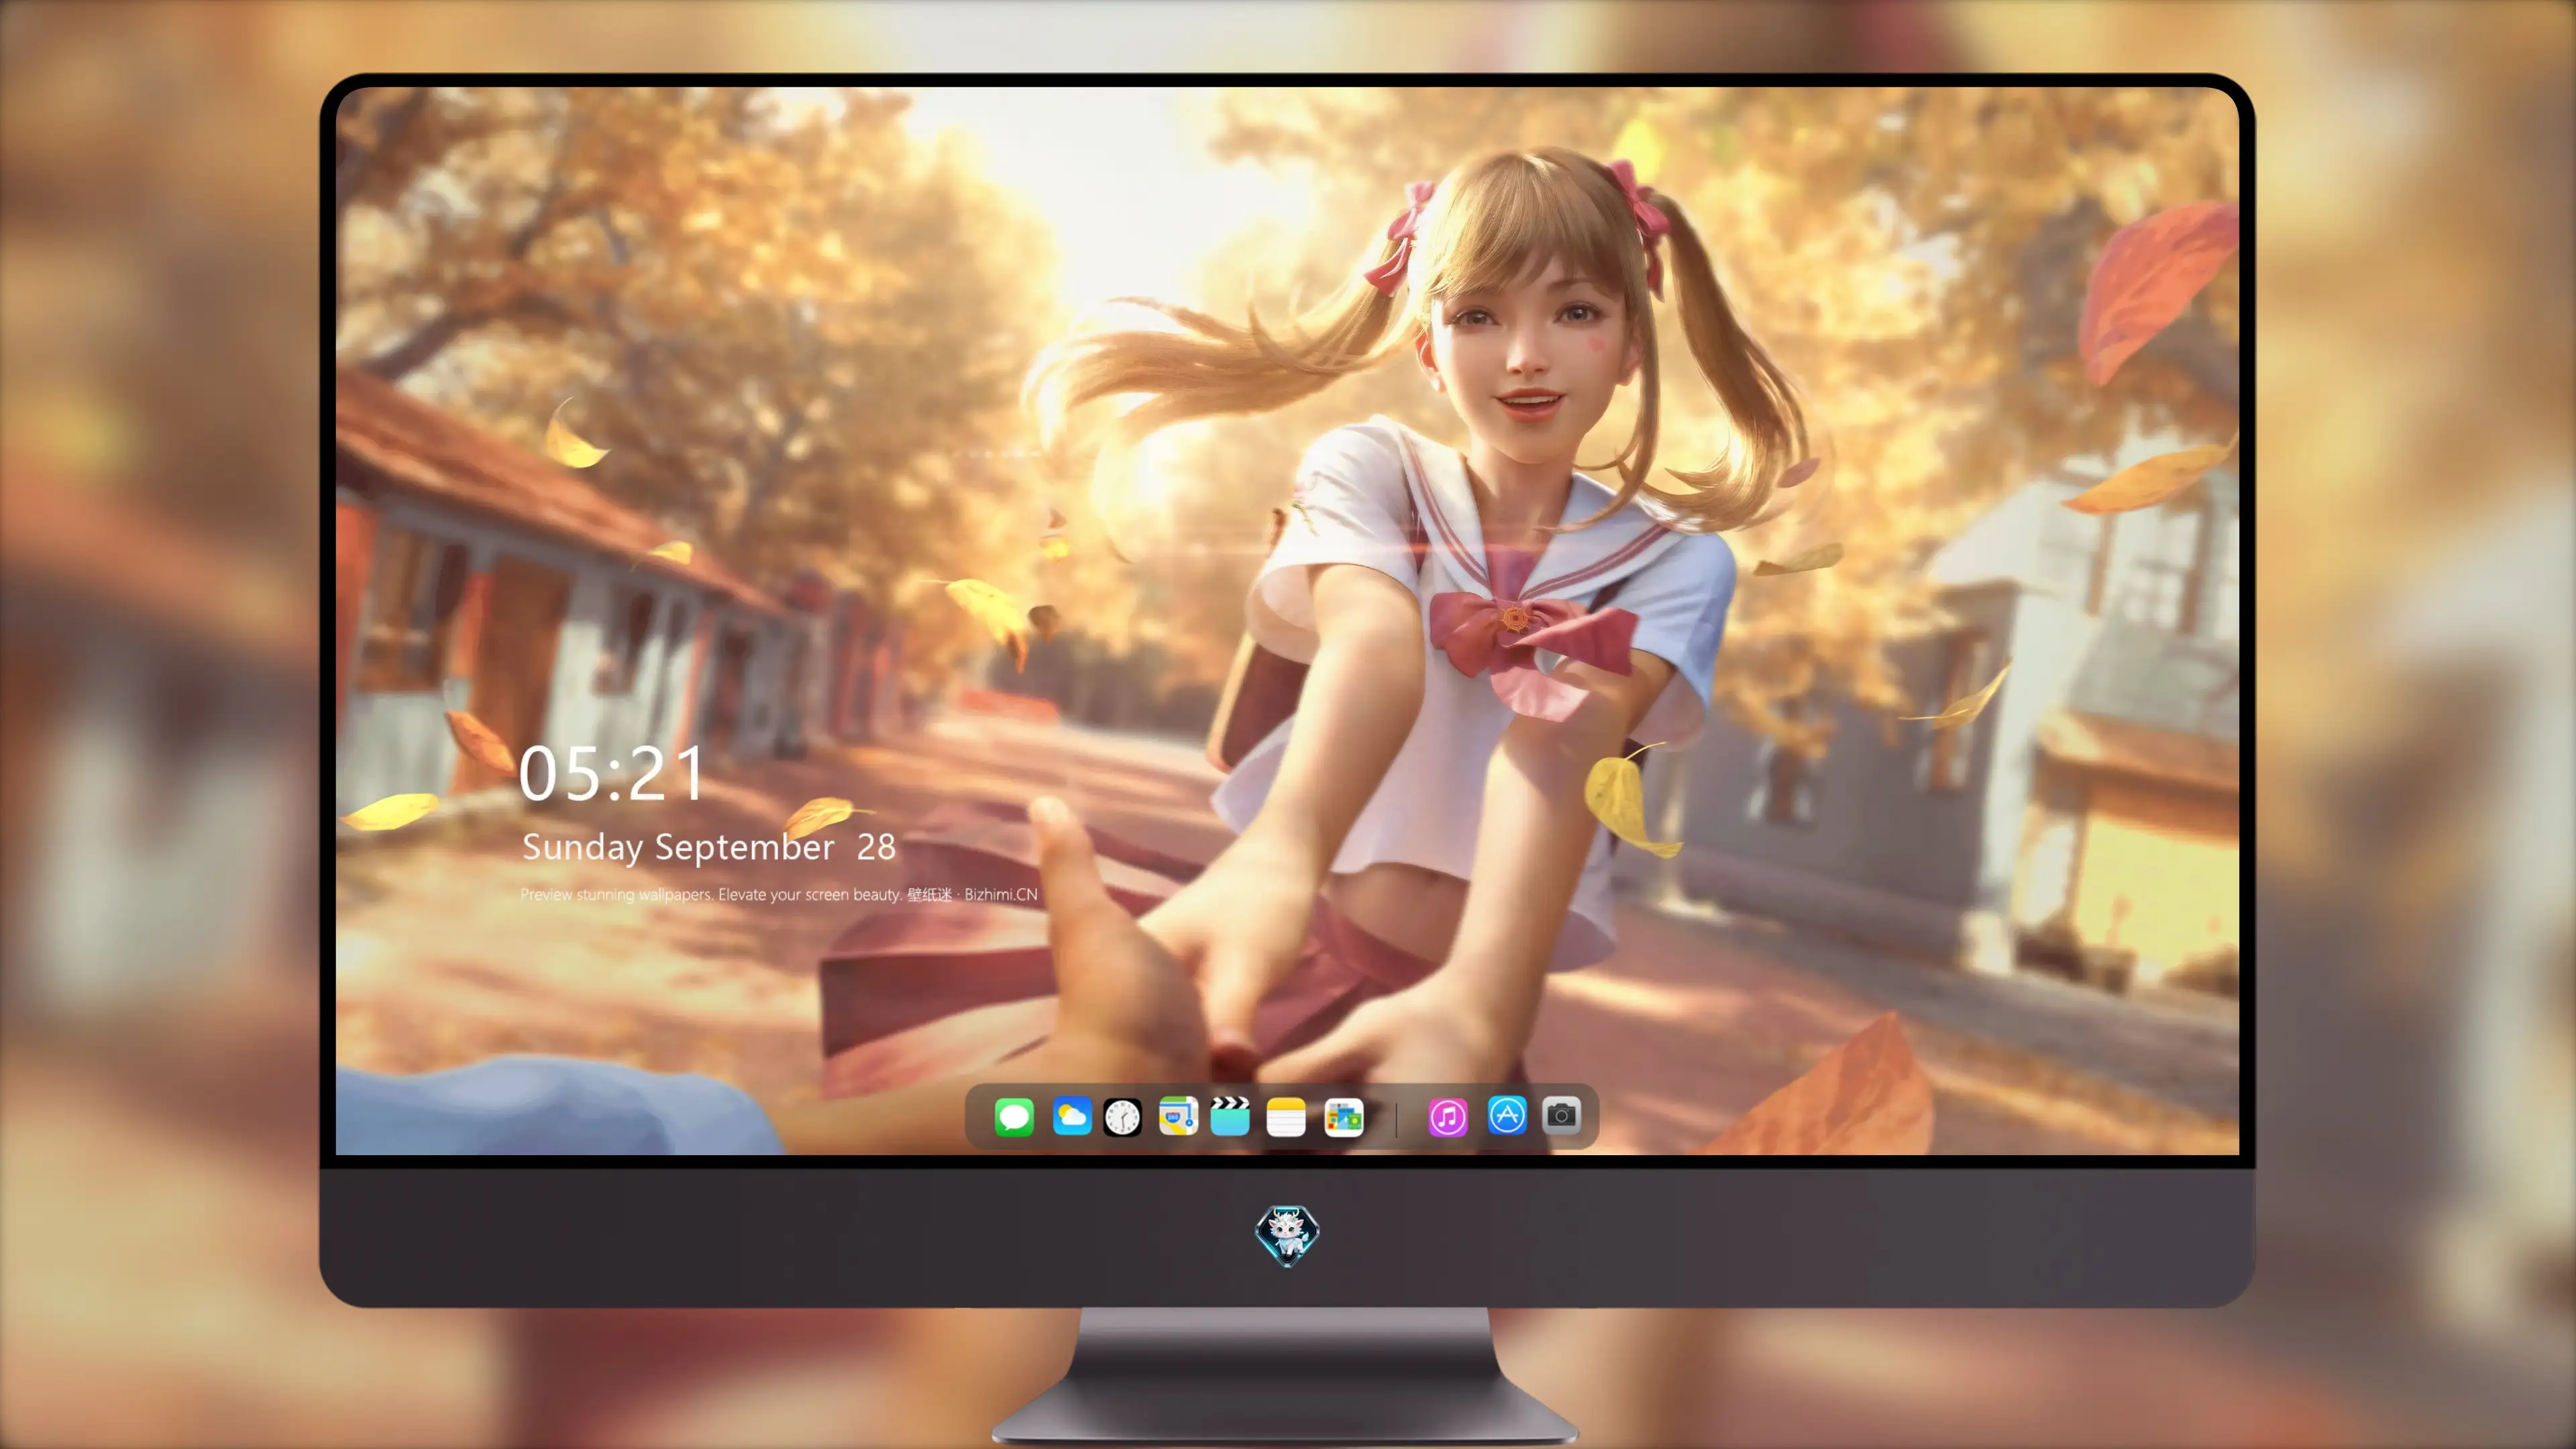2576x1449 pixels.
Task: Launch the Camera app from the dock
Action: (1561, 1115)
